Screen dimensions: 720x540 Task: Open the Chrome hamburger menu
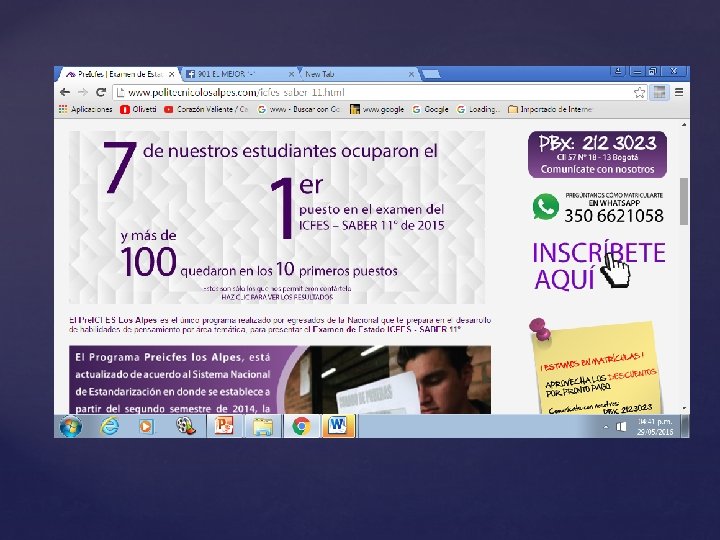679,92
